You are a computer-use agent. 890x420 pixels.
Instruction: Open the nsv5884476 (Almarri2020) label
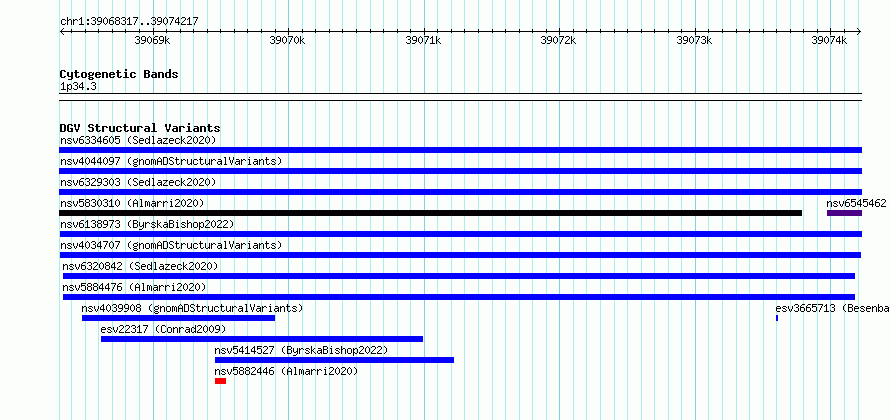(135, 287)
